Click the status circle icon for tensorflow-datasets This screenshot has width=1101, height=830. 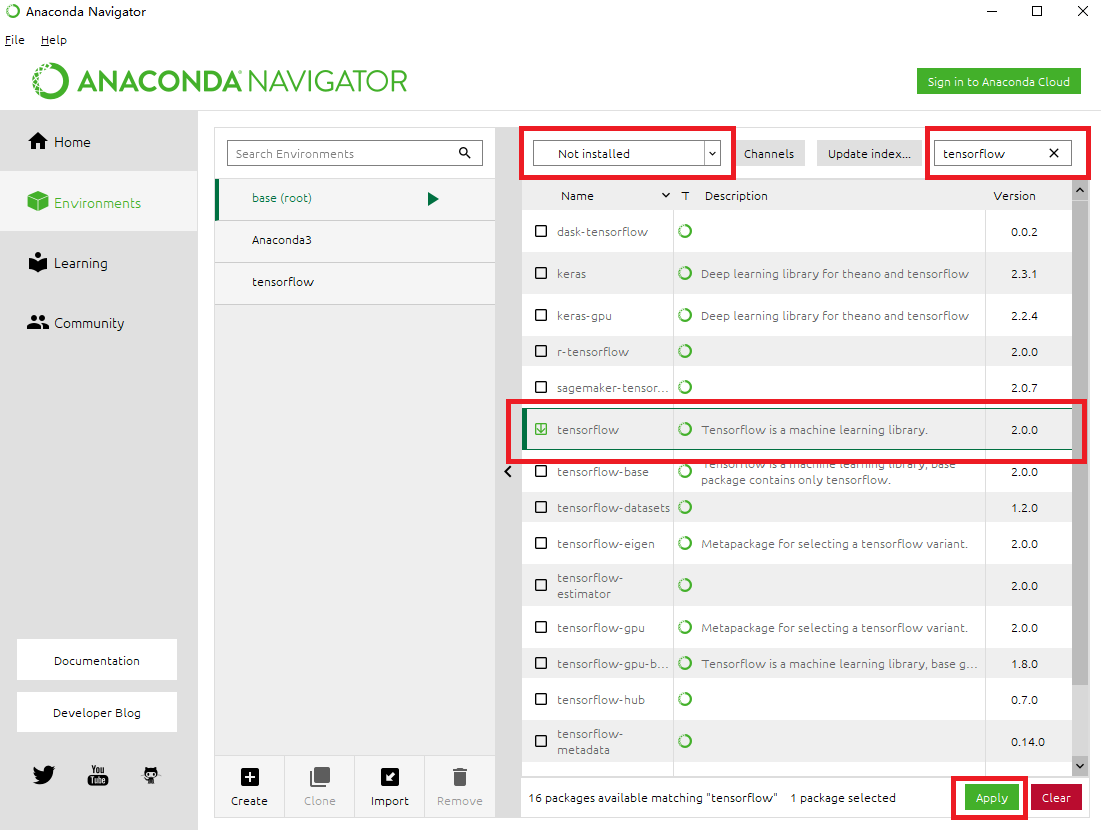685,507
